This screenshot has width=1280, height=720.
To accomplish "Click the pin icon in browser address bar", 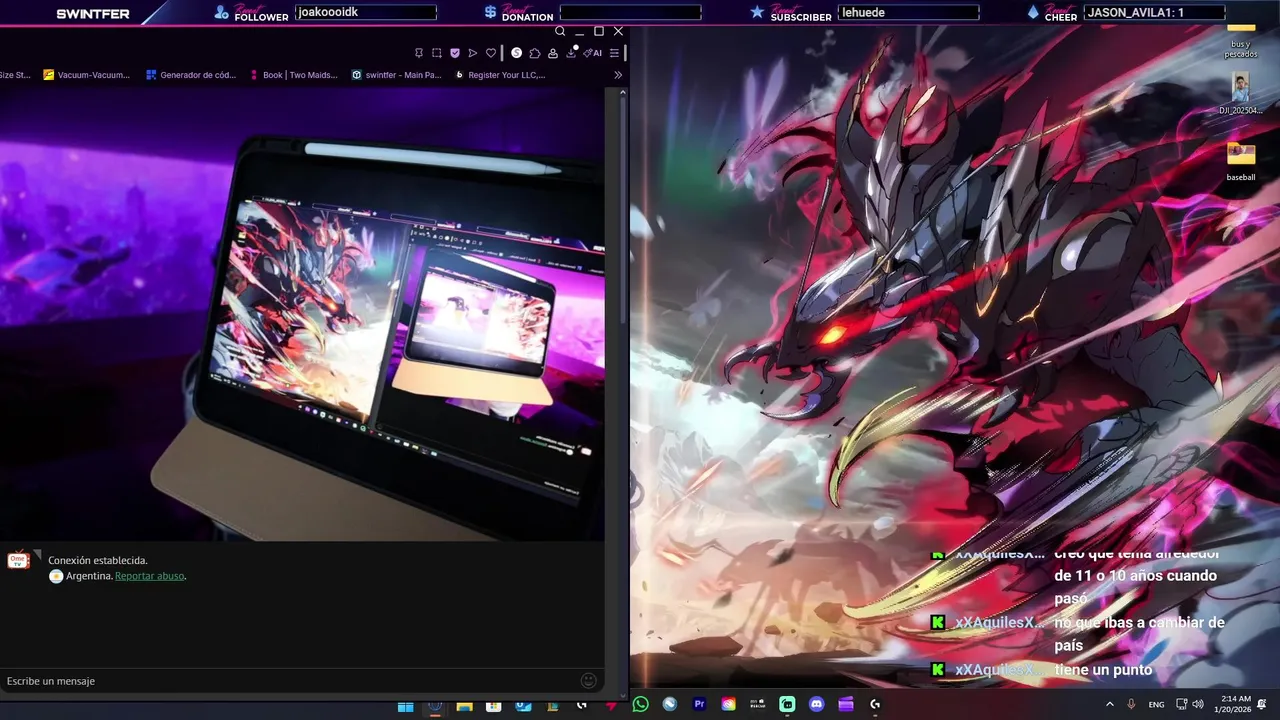I will tap(419, 53).
